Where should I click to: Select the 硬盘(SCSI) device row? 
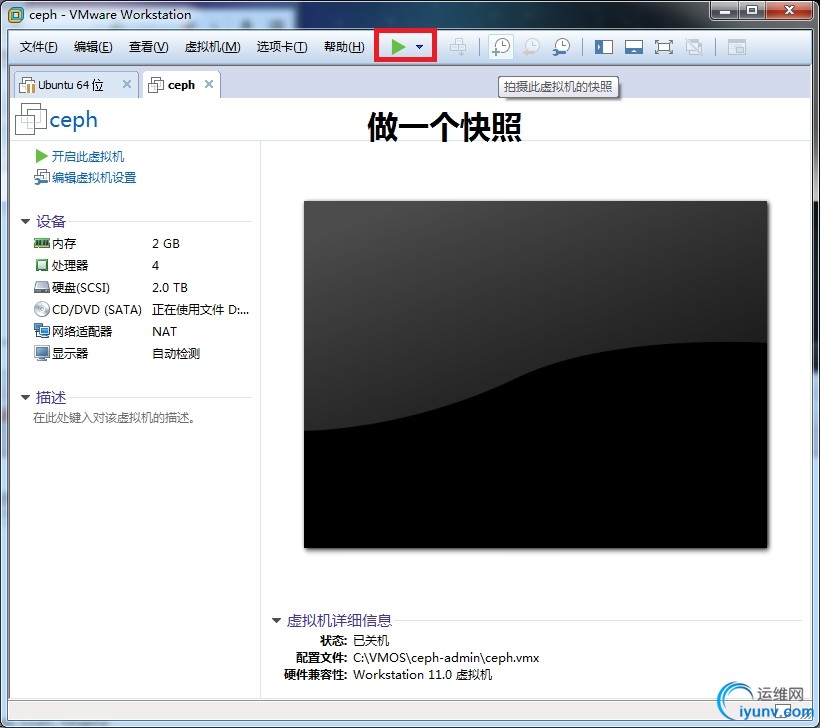tap(141, 288)
